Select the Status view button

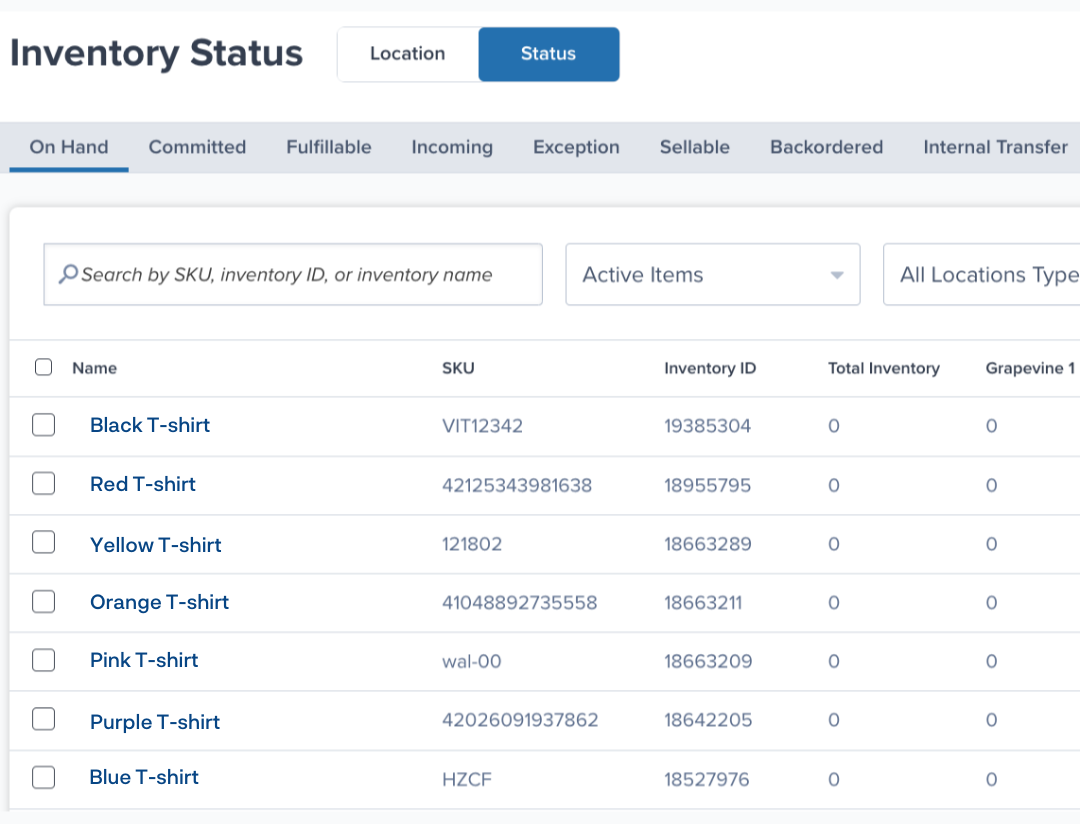click(548, 54)
